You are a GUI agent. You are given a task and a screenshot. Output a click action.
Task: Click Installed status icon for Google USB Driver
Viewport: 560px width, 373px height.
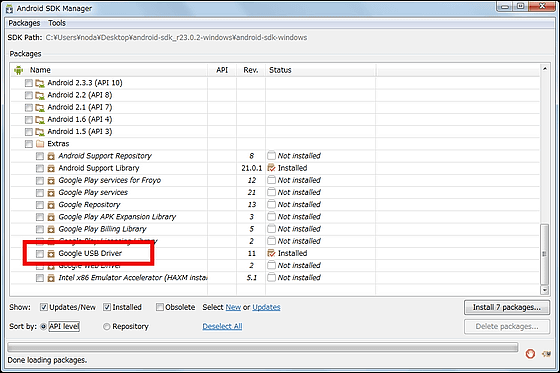click(x=271, y=253)
